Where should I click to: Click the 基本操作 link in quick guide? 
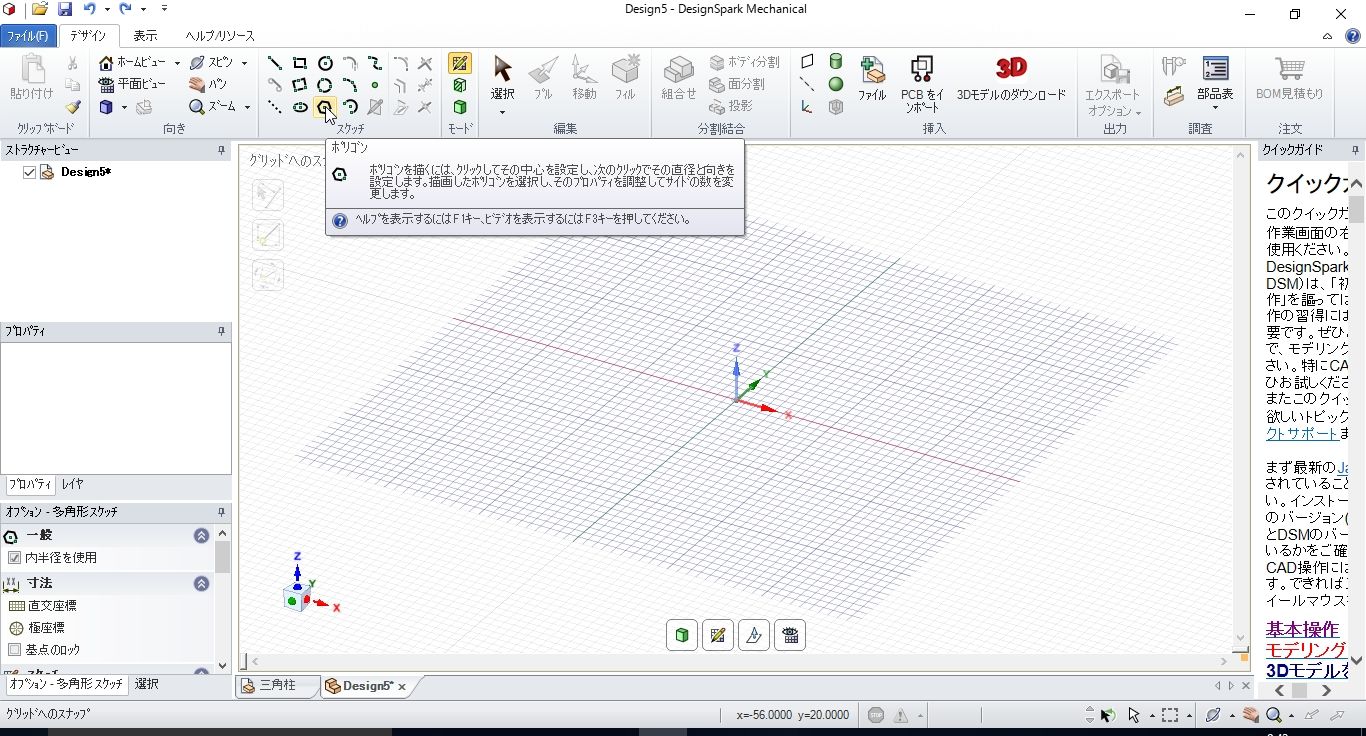point(1302,629)
